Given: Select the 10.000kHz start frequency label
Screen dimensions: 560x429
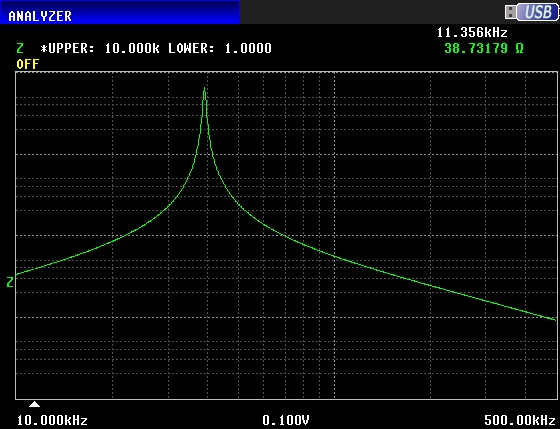Looking at the screenshot, I should click(52, 420).
